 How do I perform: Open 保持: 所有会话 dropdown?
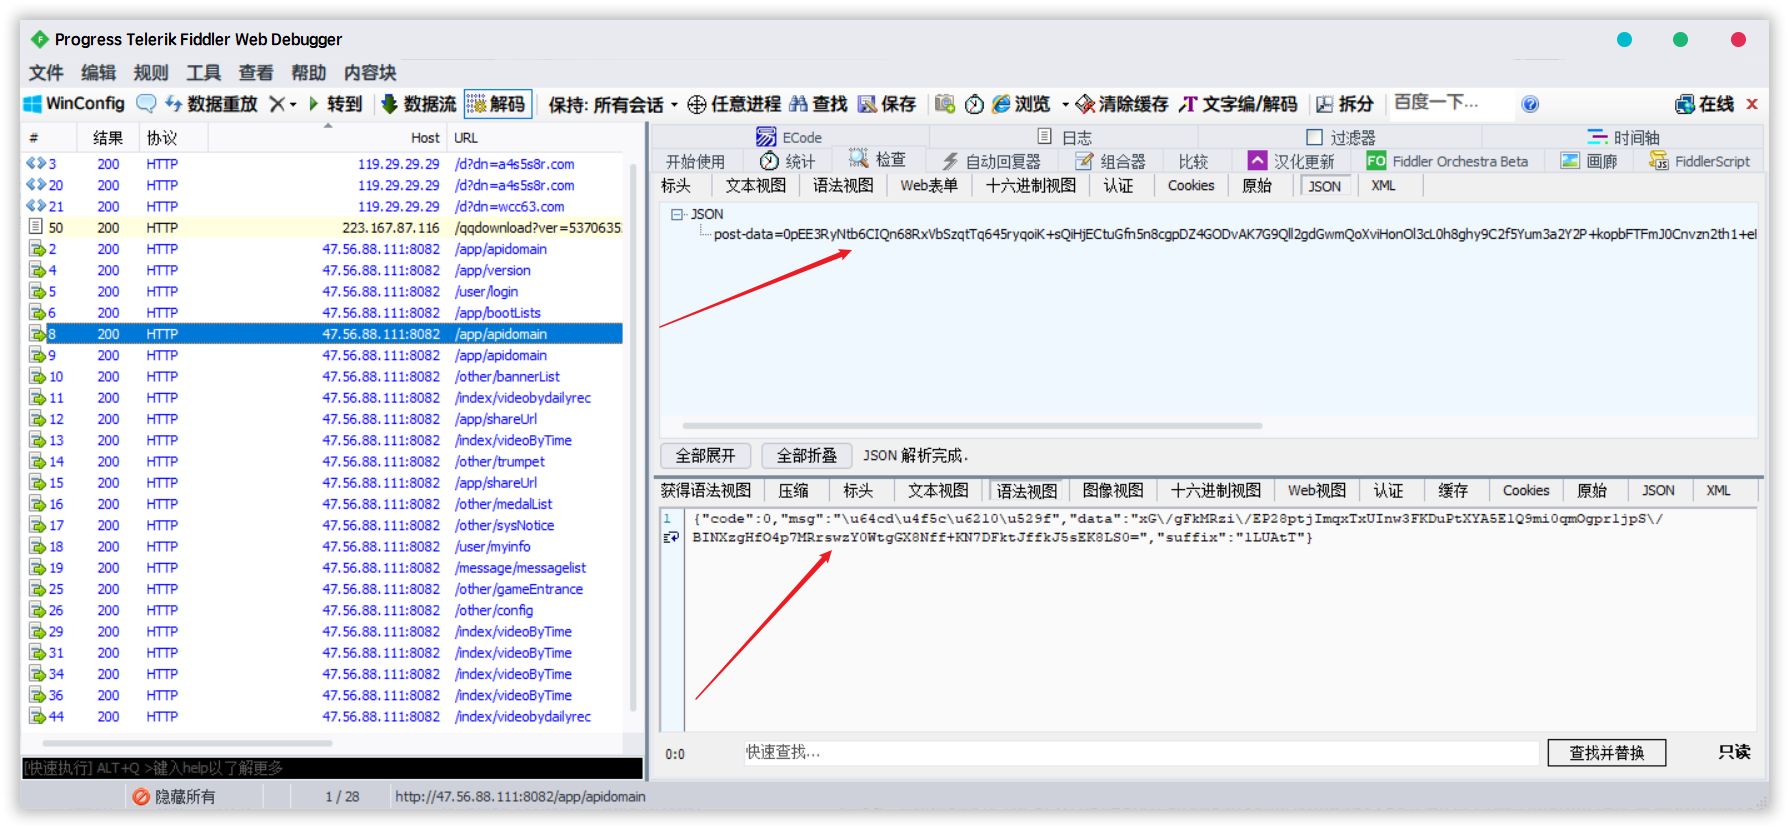(x=613, y=104)
